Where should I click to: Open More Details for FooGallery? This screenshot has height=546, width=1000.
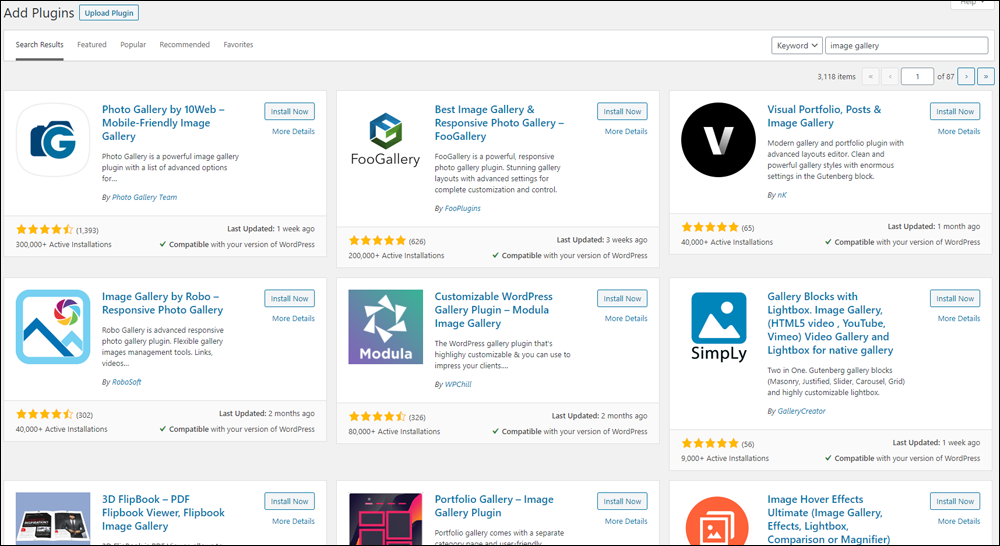(626, 131)
